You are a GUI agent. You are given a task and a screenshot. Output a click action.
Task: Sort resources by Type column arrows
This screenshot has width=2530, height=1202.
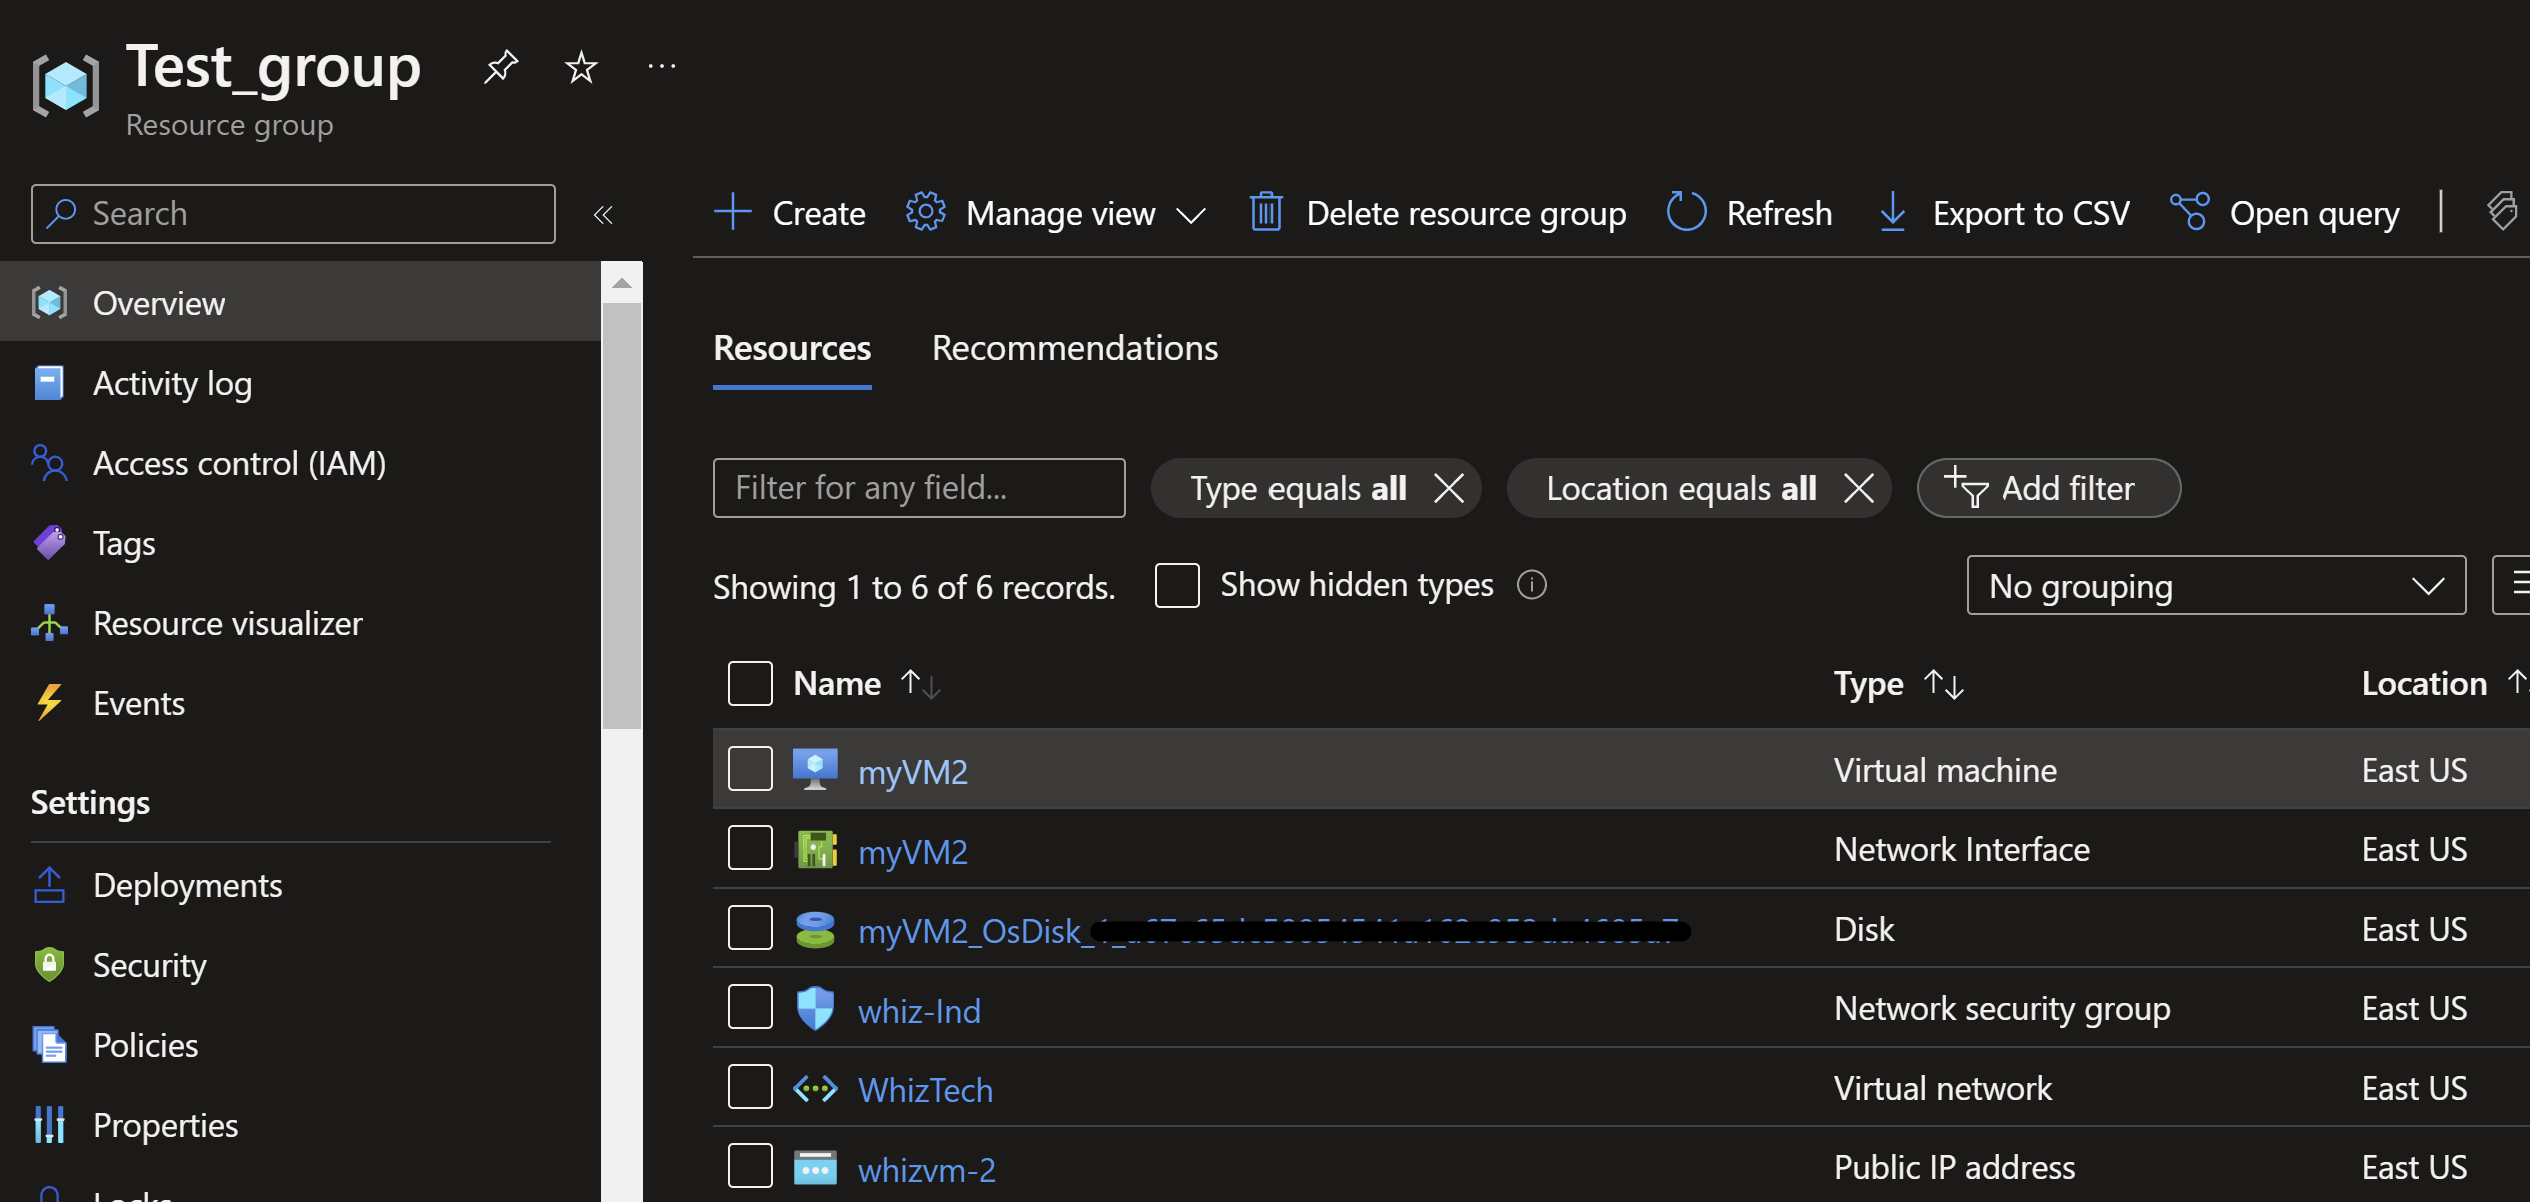coord(1945,684)
